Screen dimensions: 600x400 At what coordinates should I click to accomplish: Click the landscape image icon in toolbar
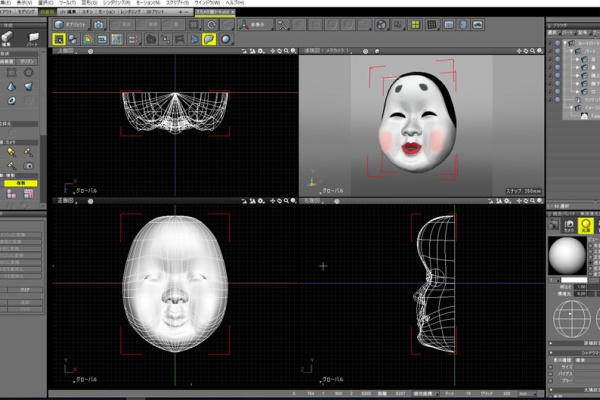pos(478,25)
